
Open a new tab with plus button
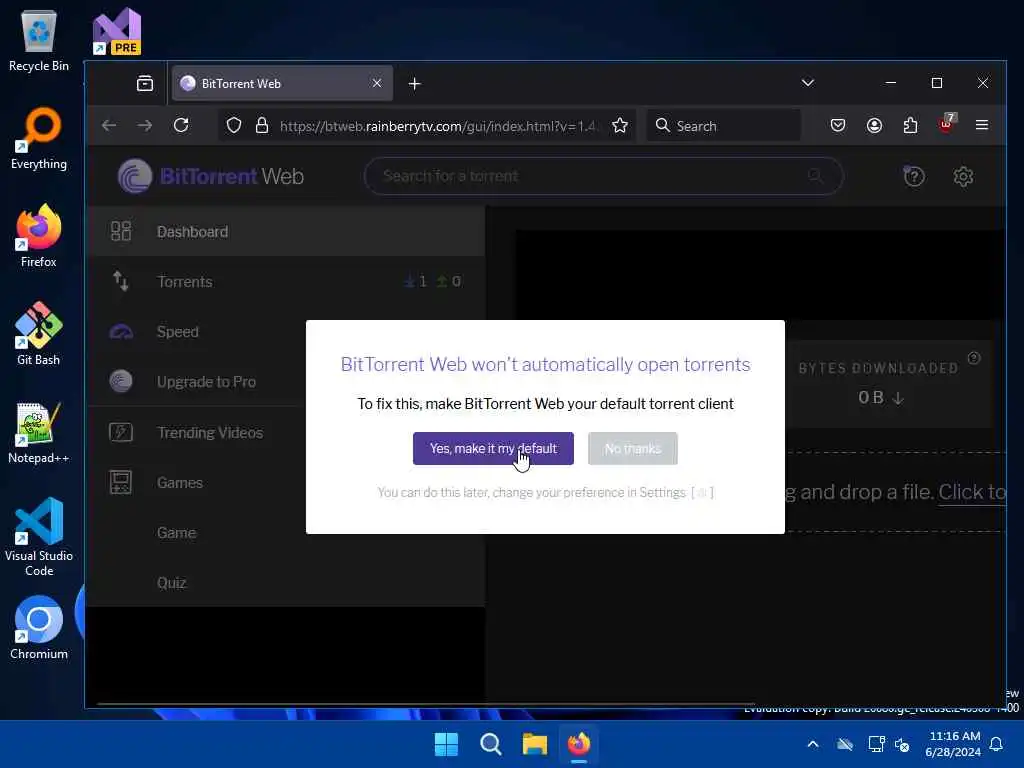point(415,84)
